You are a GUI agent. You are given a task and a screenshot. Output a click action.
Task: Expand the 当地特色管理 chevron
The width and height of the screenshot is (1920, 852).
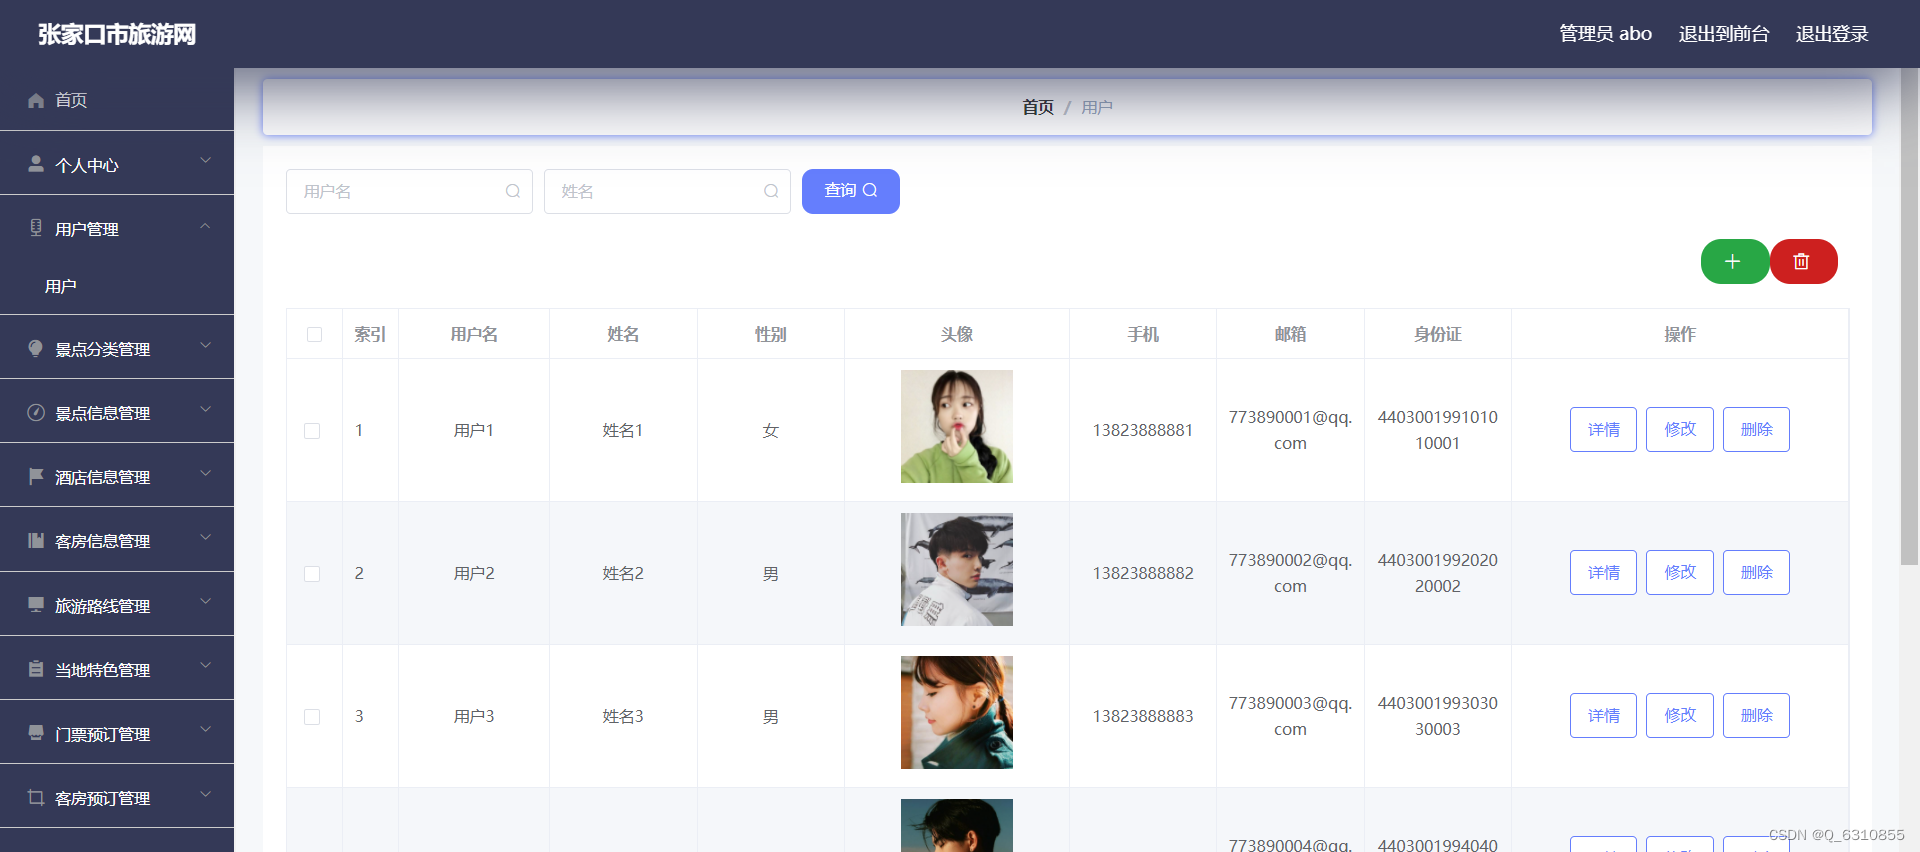click(205, 666)
